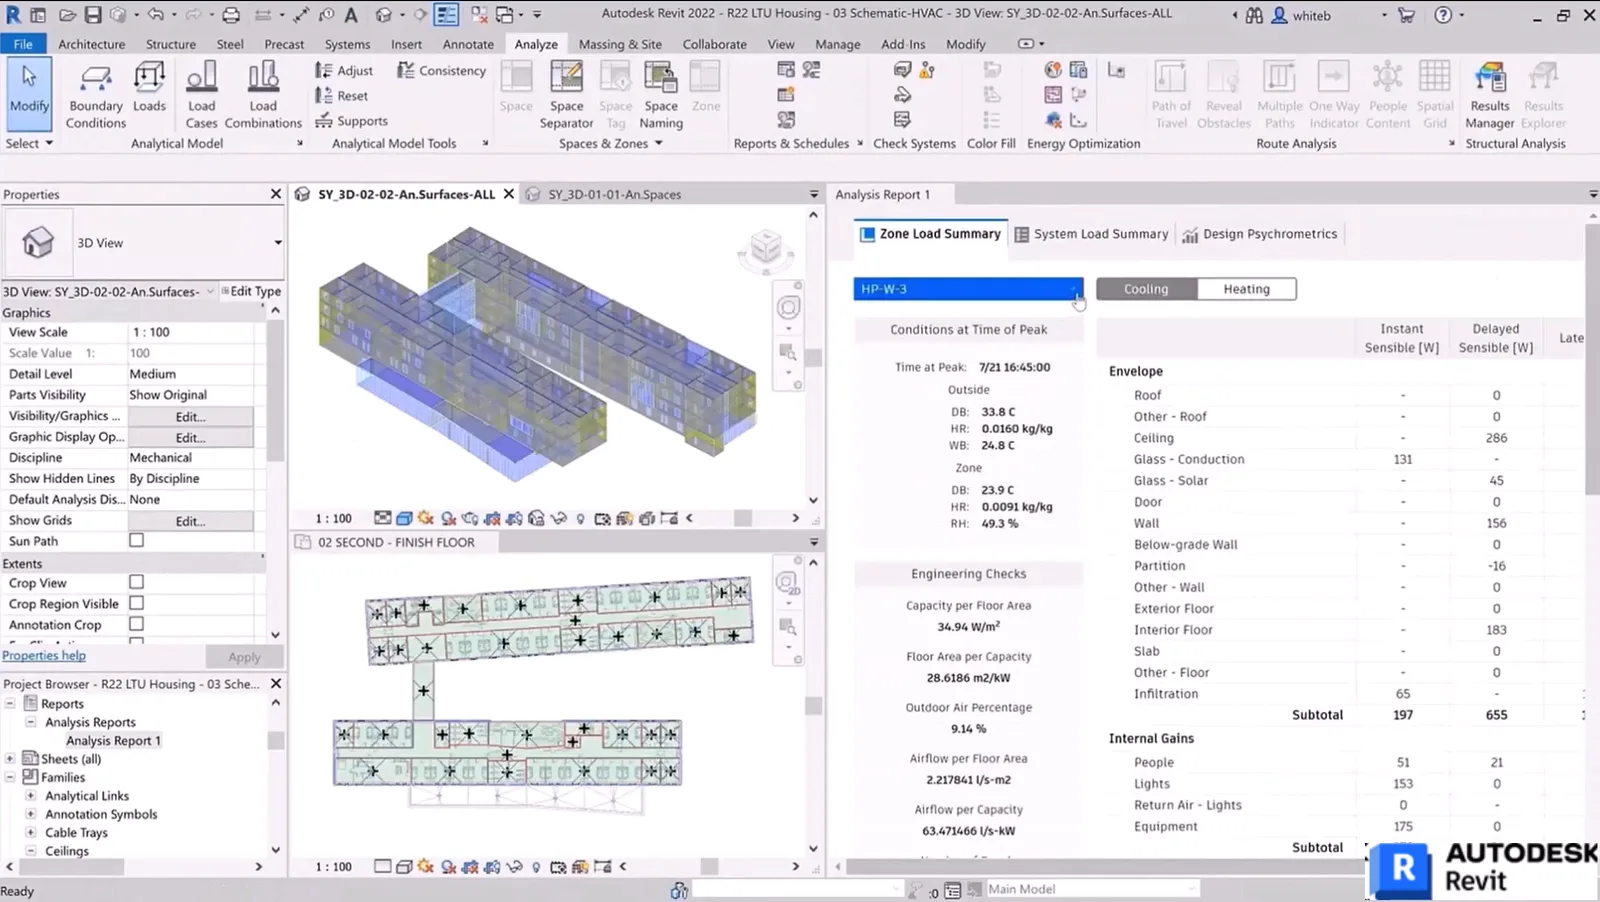Open the Space Naming tool
This screenshot has width=1600, height=902.
coord(661,96)
